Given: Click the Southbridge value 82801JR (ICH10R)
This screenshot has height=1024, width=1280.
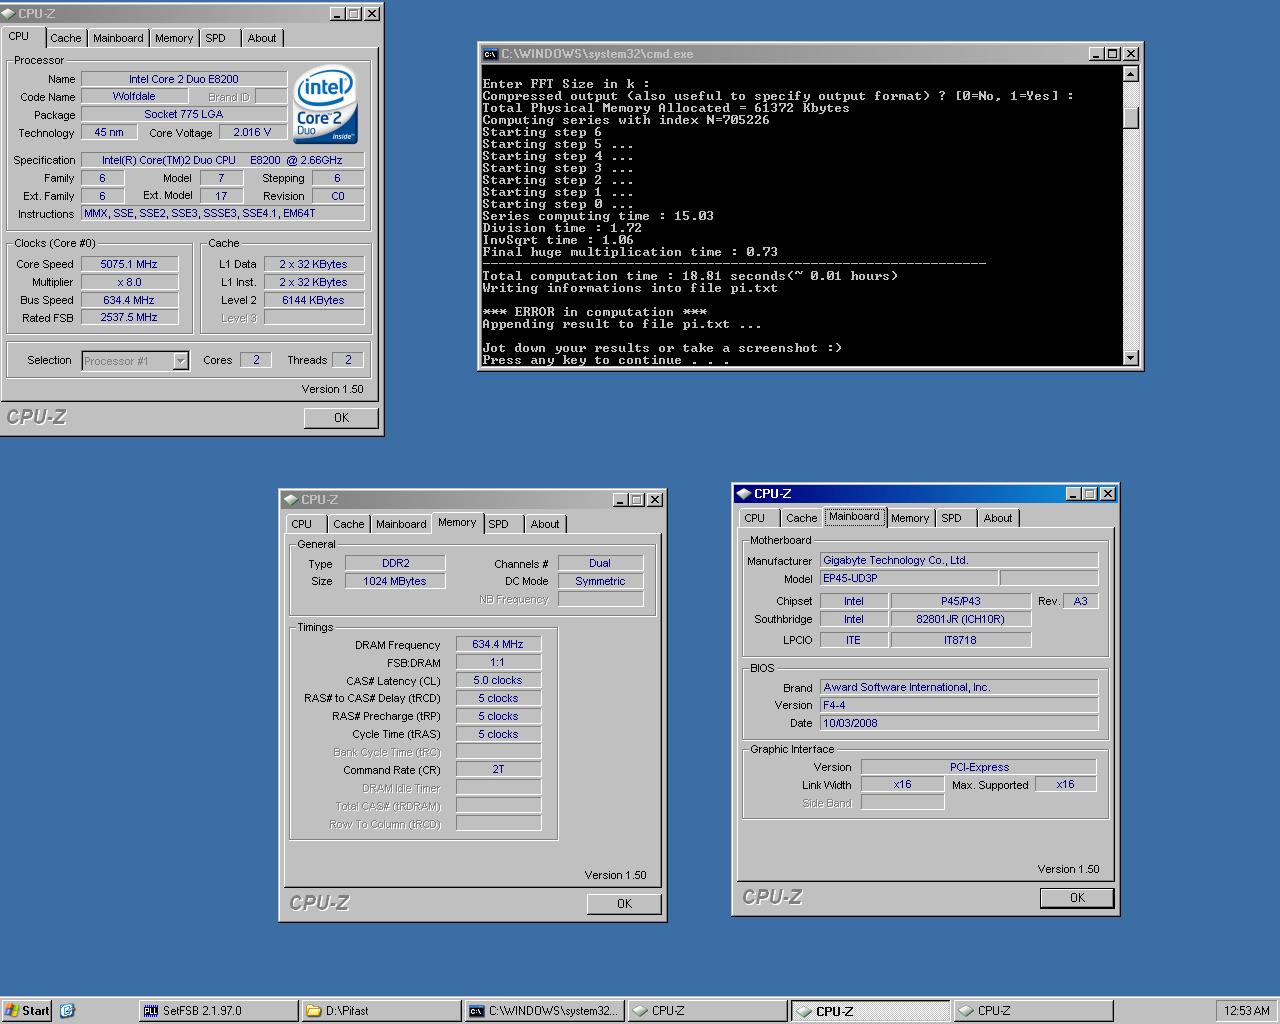Looking at the screenshot, I should [x=960, y=619].
